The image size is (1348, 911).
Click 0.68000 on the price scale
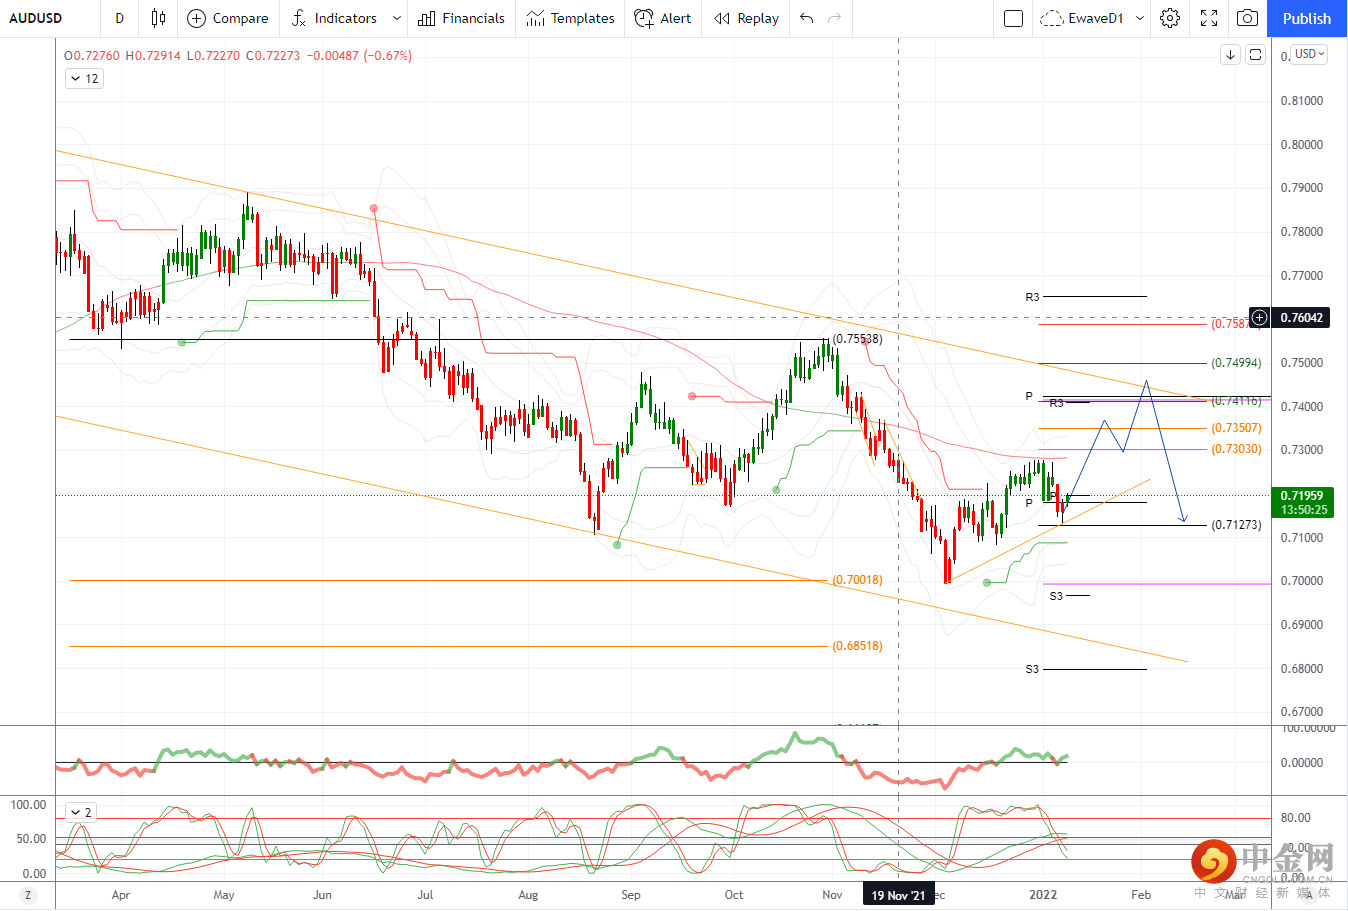1302,669
